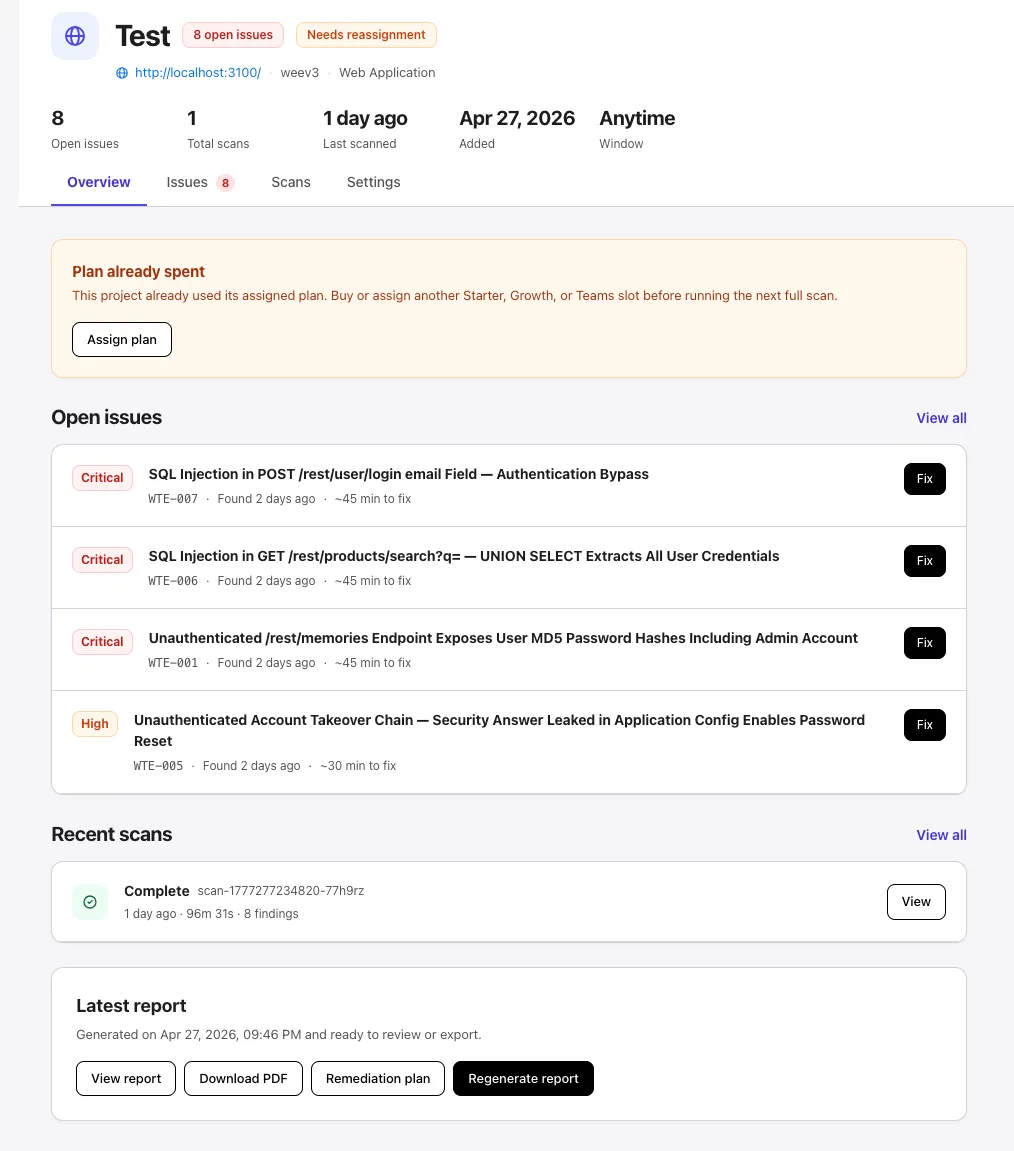Click the High severity badge on WTE-005

pos(94,723)
